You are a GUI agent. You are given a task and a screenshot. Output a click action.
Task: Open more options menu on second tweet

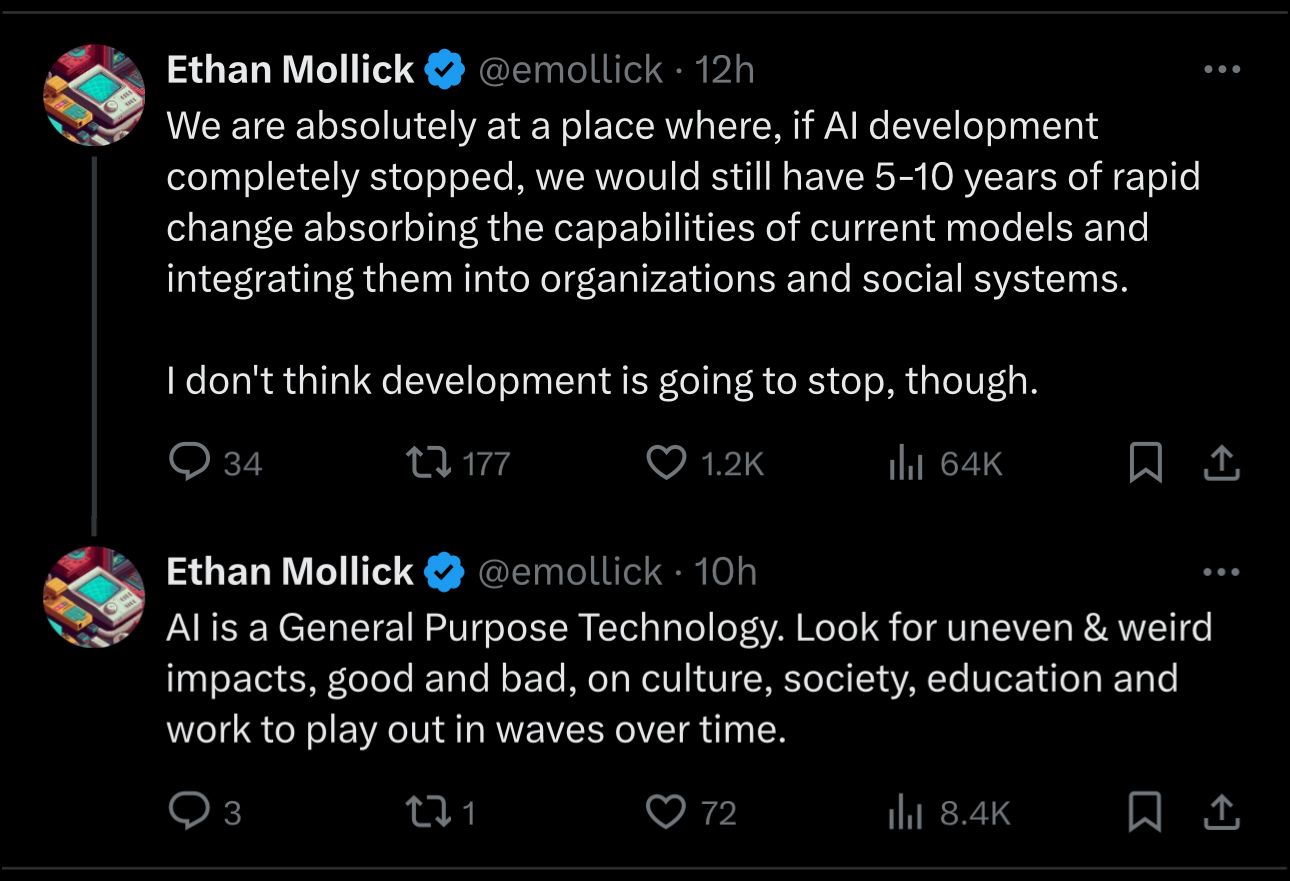coord(1221,572)
